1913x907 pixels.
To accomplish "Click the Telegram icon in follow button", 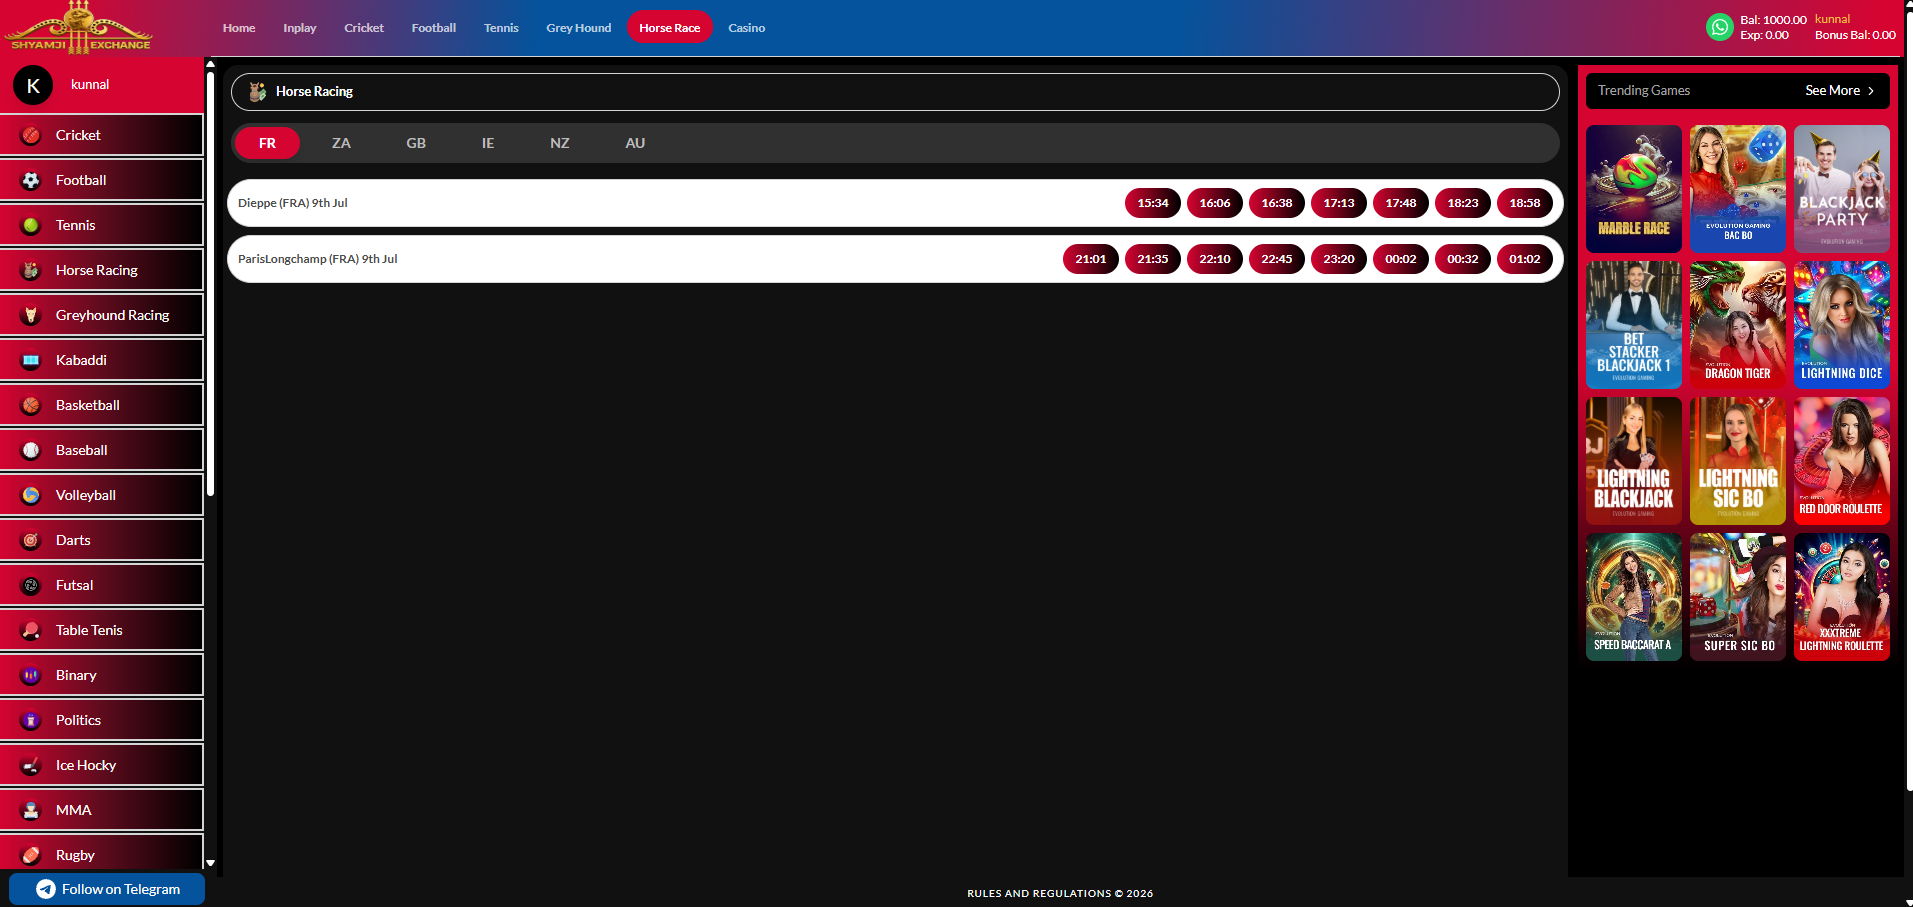I will [x=46, y=889].
